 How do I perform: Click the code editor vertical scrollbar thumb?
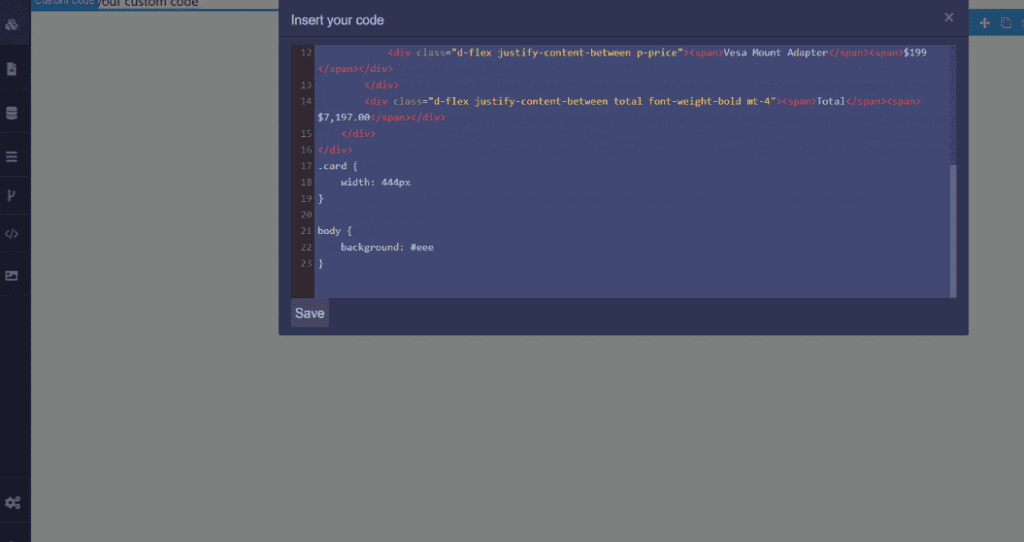click(952, 230)
